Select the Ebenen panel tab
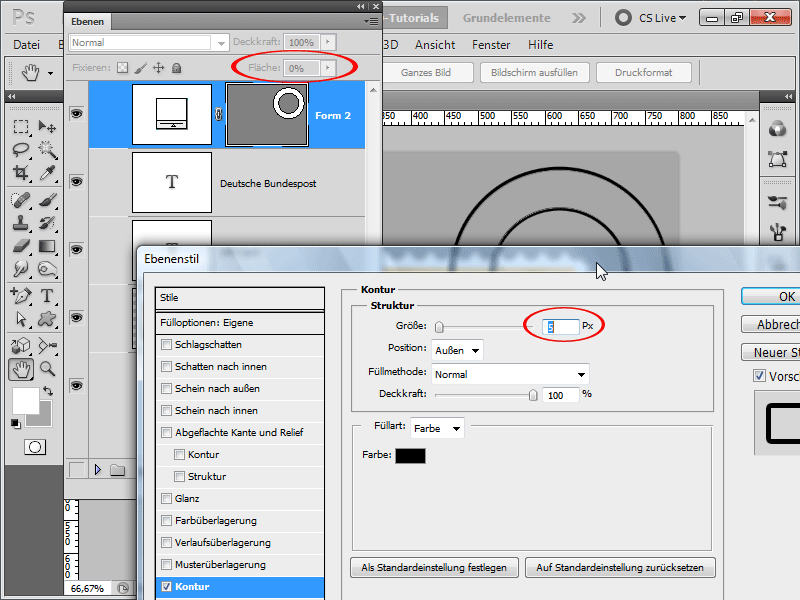The height and width of the screenshot is (600, 800). coord(88,21)
